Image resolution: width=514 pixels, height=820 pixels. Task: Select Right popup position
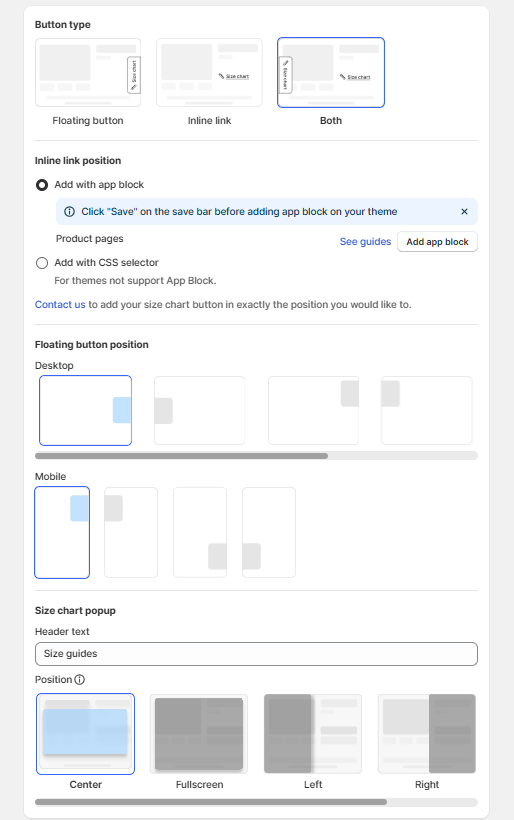427,734
